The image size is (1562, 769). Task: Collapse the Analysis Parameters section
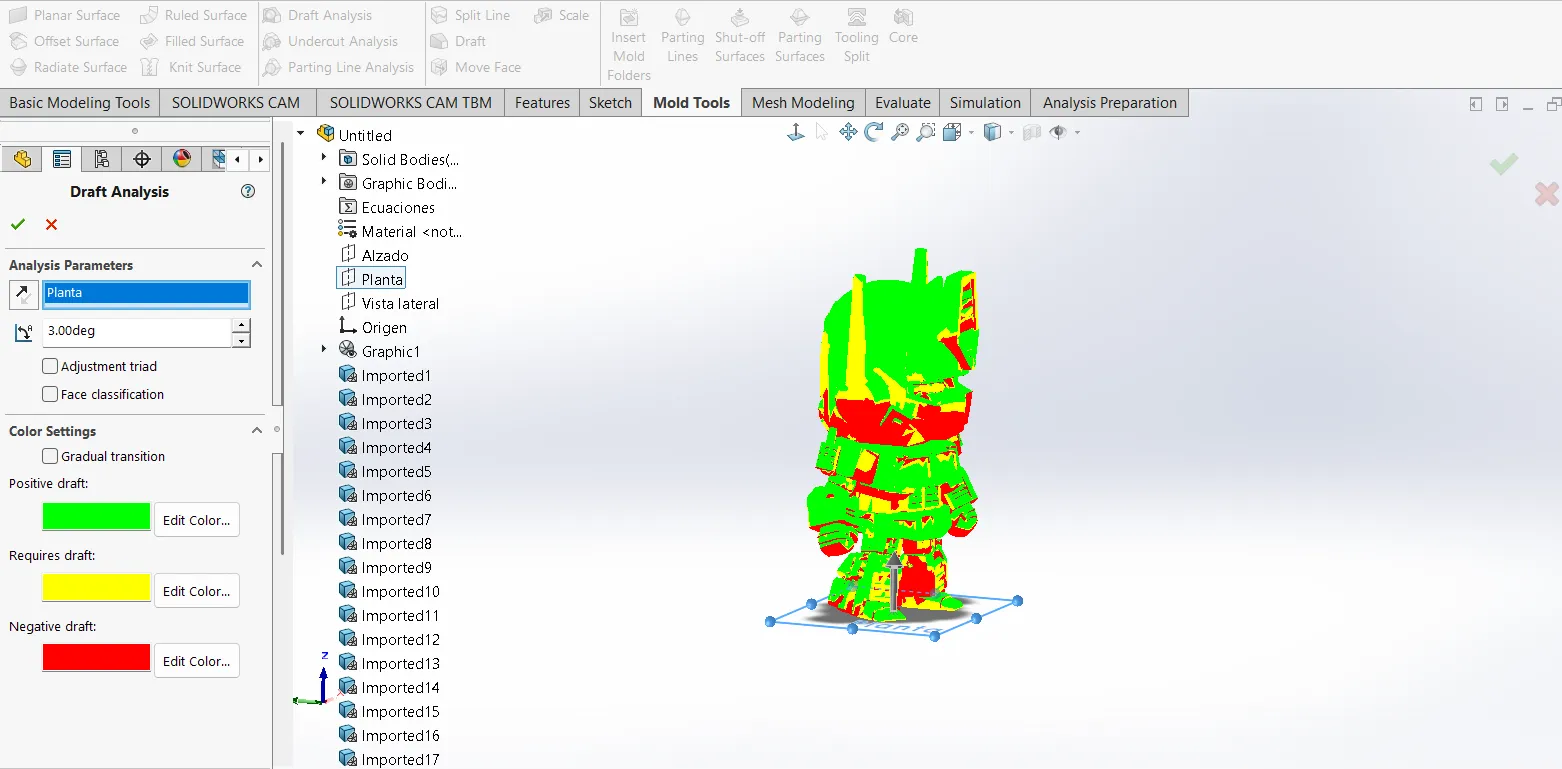(257, 265)
